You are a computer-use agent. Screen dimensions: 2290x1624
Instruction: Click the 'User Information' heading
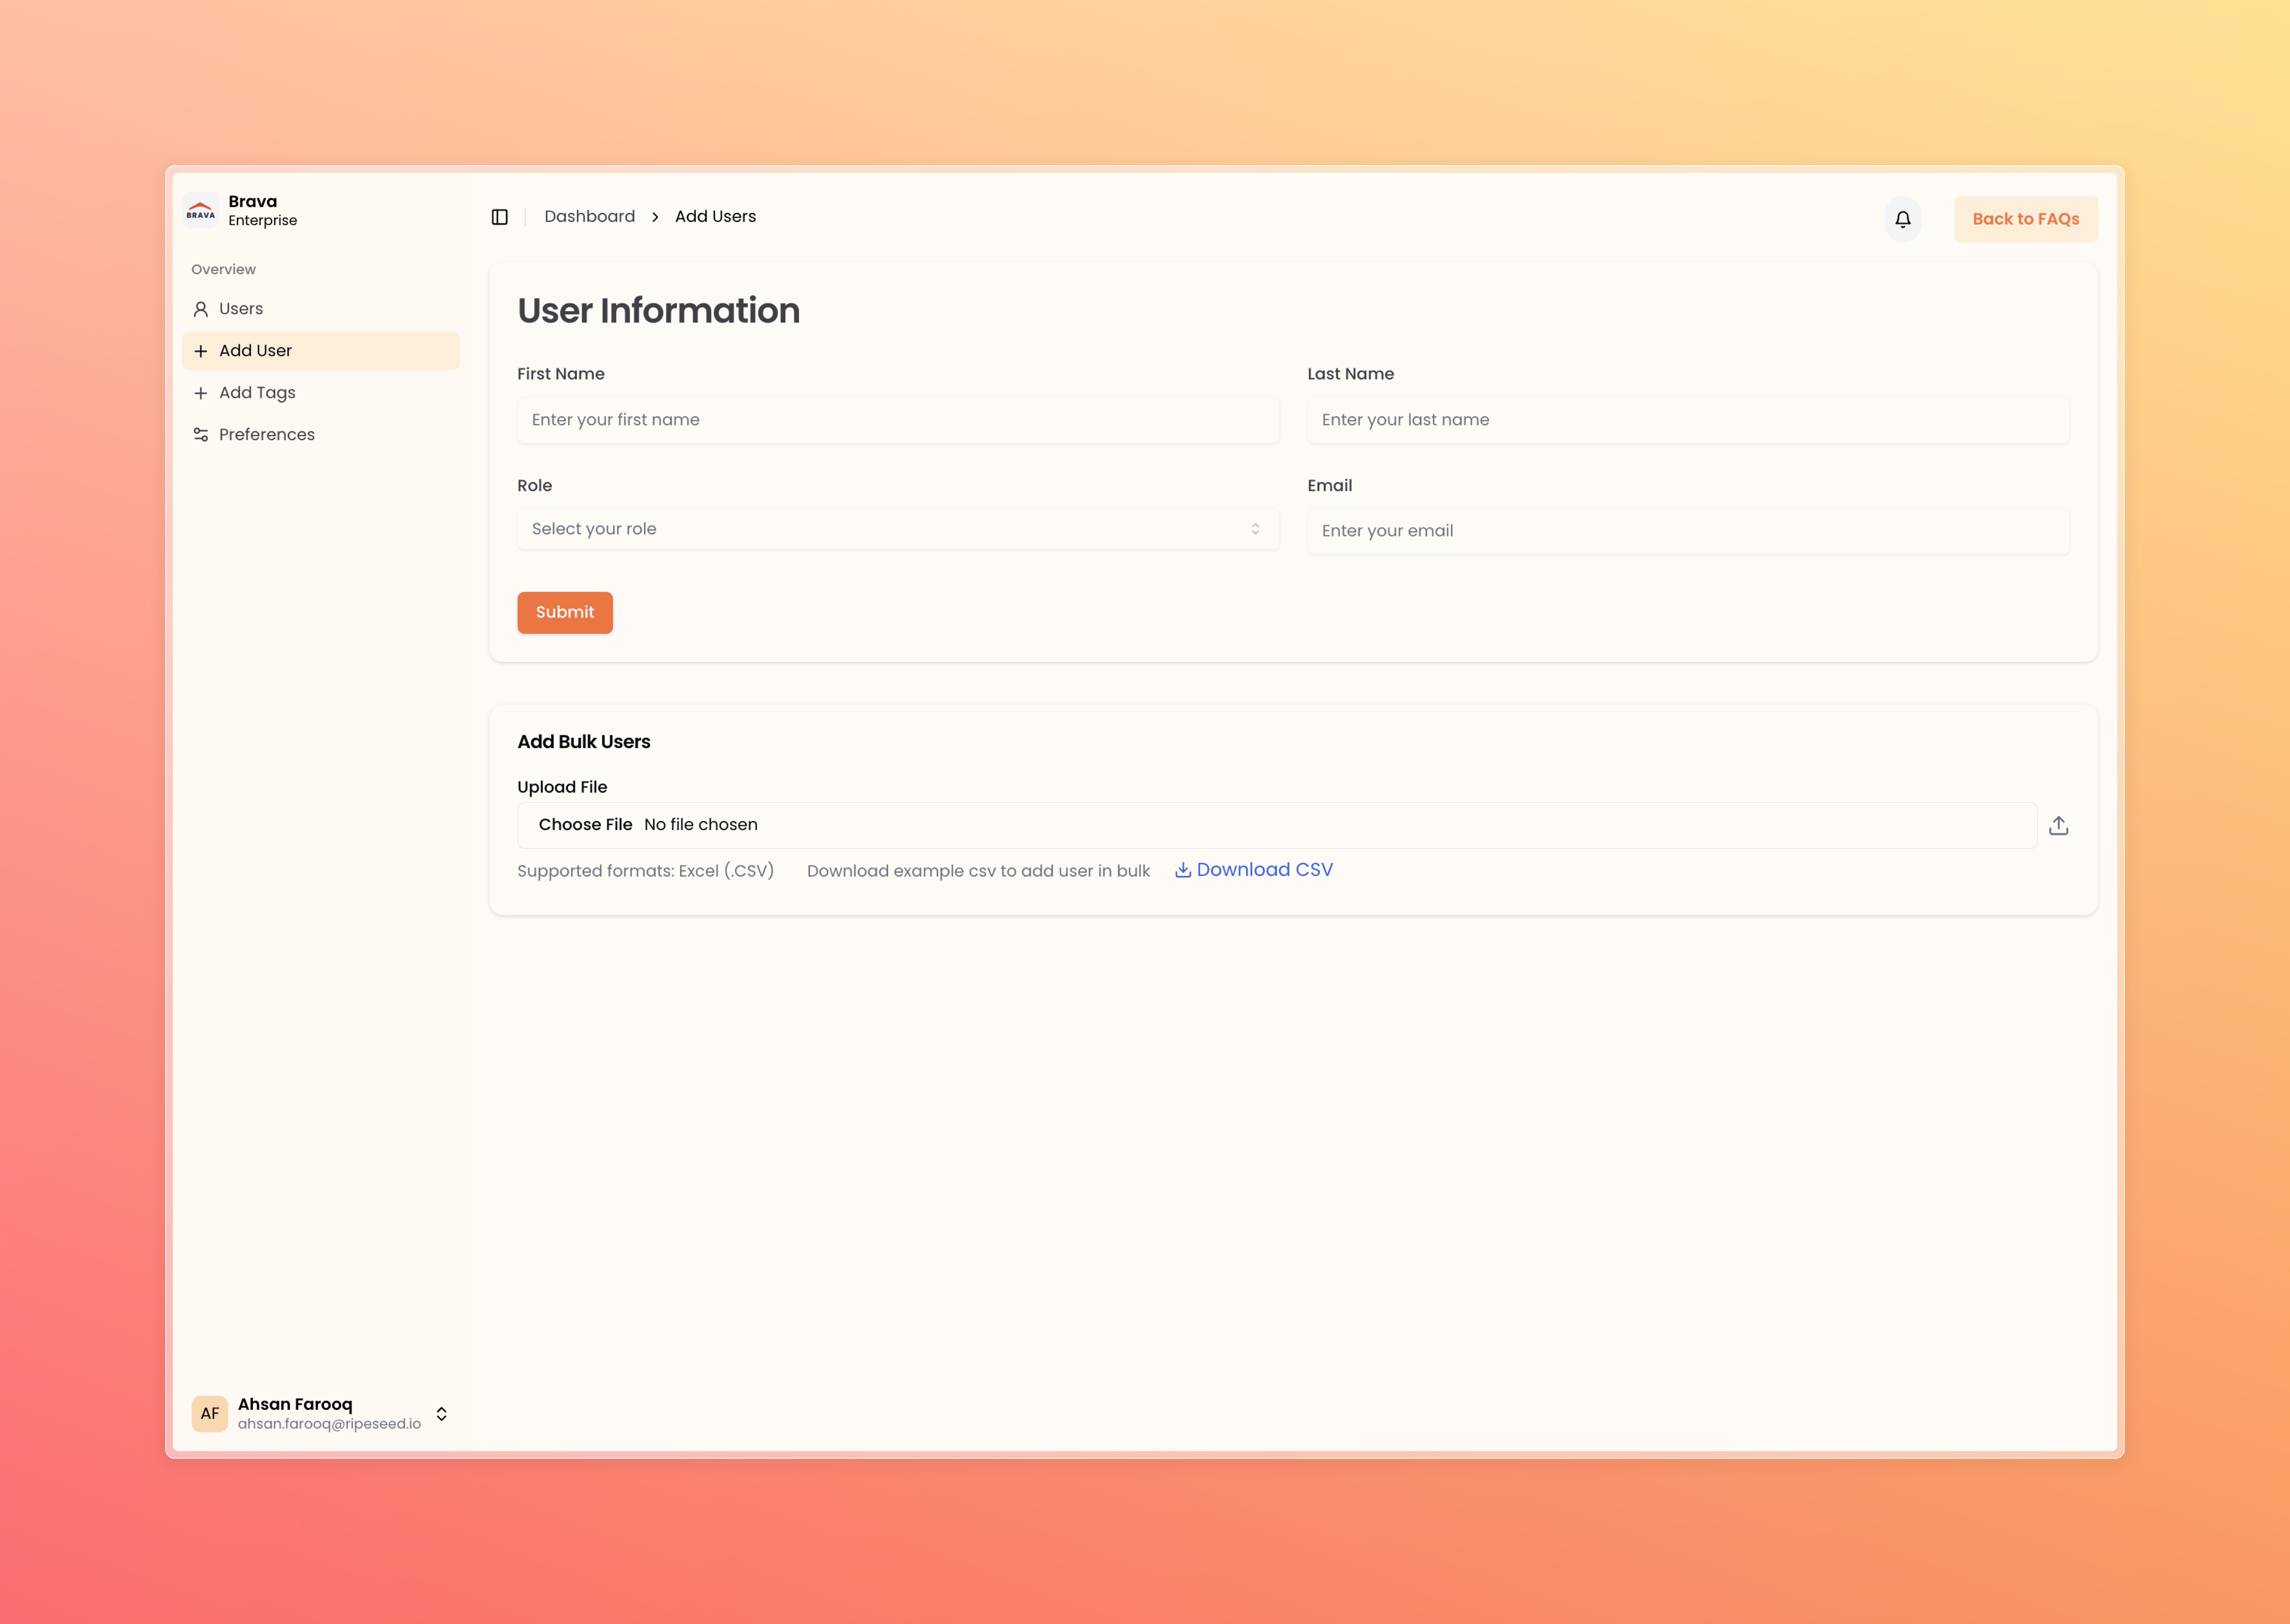point(658,311)
